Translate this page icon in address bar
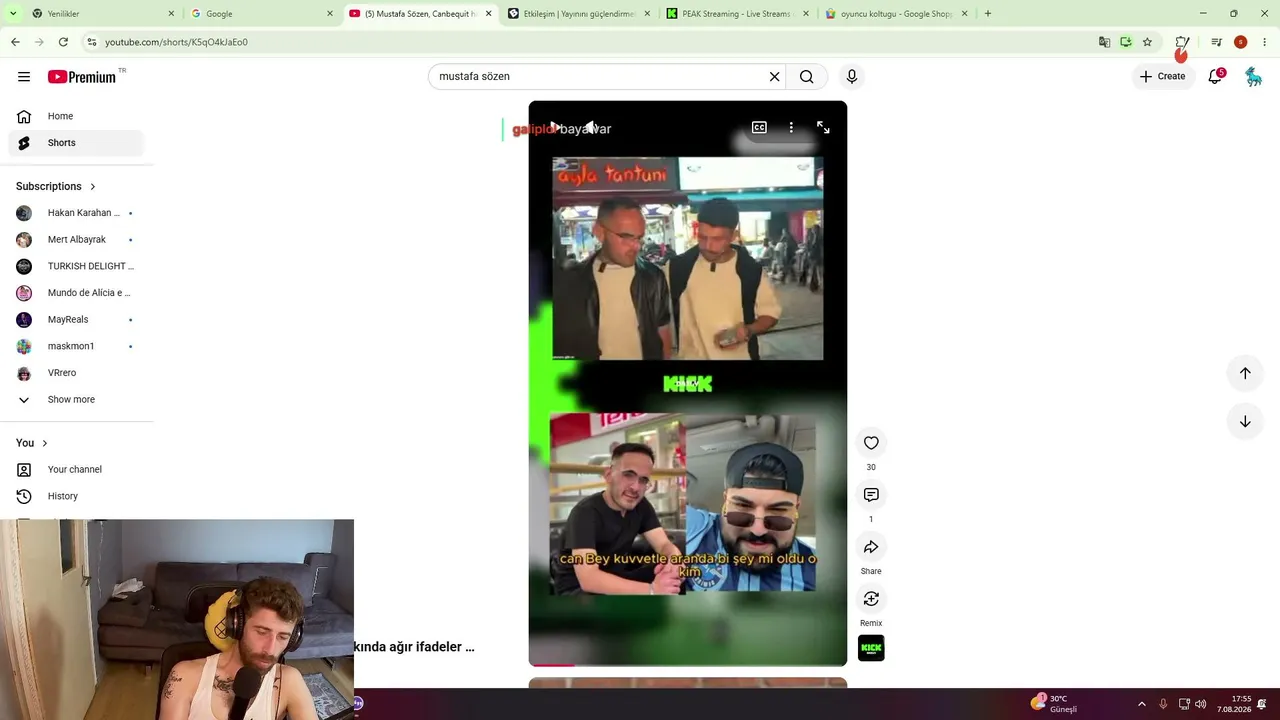 pos(1104,42)
